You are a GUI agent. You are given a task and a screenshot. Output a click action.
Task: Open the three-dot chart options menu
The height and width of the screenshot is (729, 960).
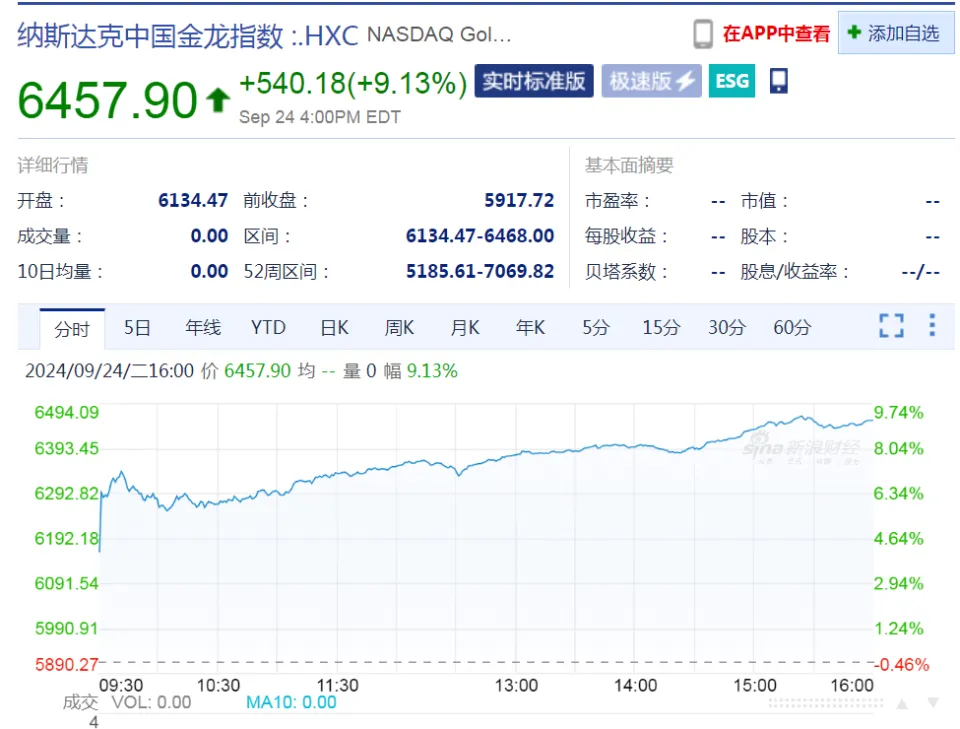click(932, 325)
